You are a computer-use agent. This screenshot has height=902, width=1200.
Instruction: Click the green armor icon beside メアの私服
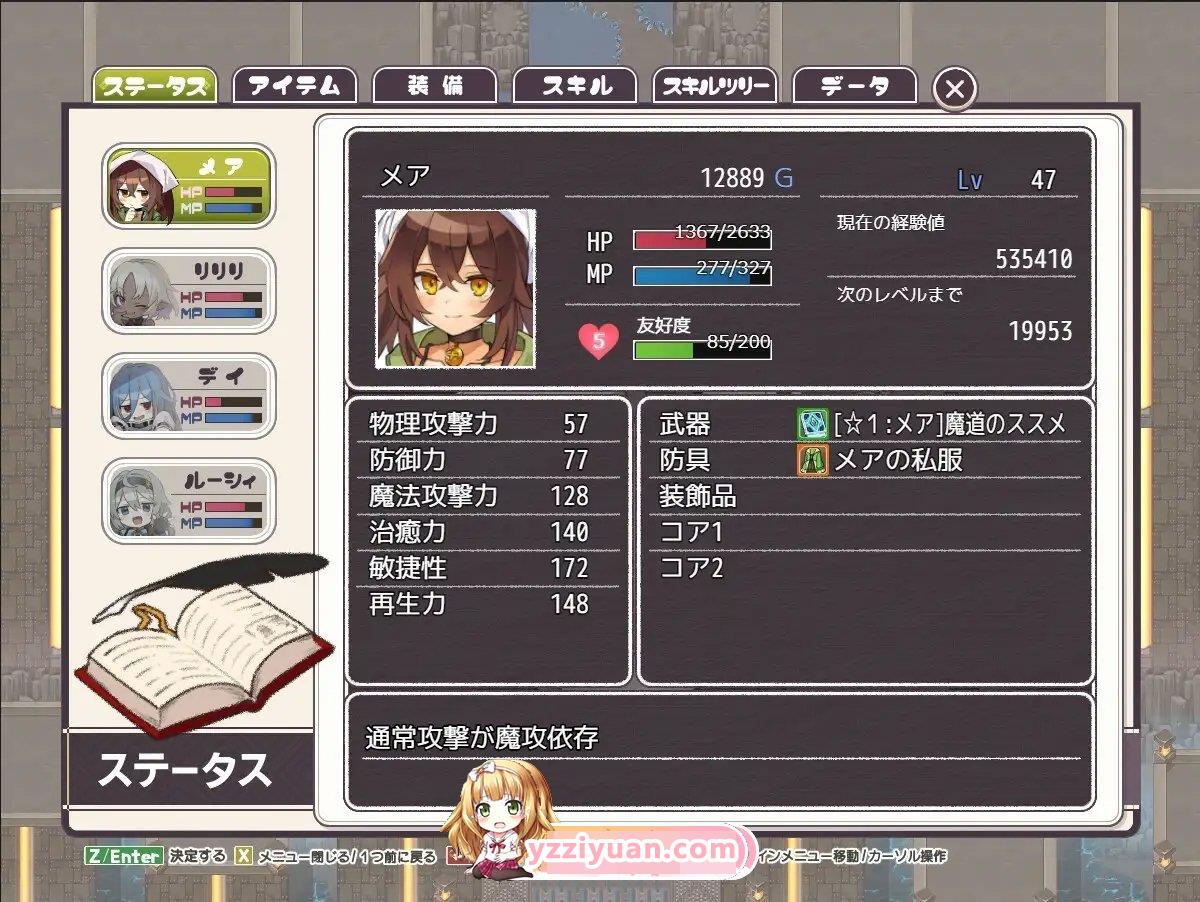(813, 460)
